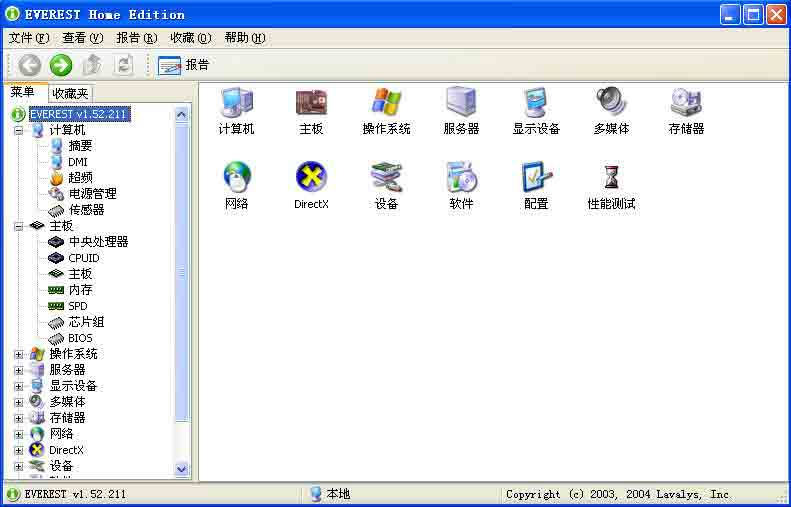Select 电源管理 in the tree
This screenshot has width=791, height=507.
(92, 194)
